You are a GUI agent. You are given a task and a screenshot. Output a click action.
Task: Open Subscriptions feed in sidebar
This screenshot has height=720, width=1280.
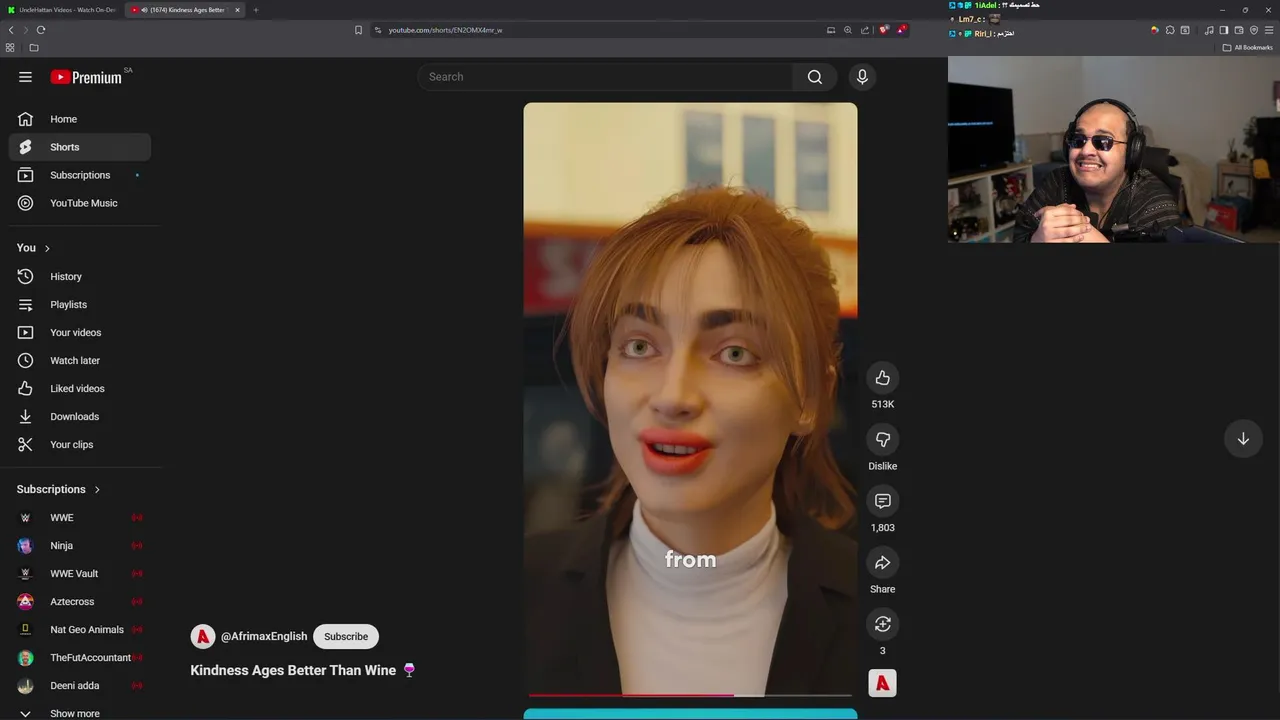tap(80, 175)
